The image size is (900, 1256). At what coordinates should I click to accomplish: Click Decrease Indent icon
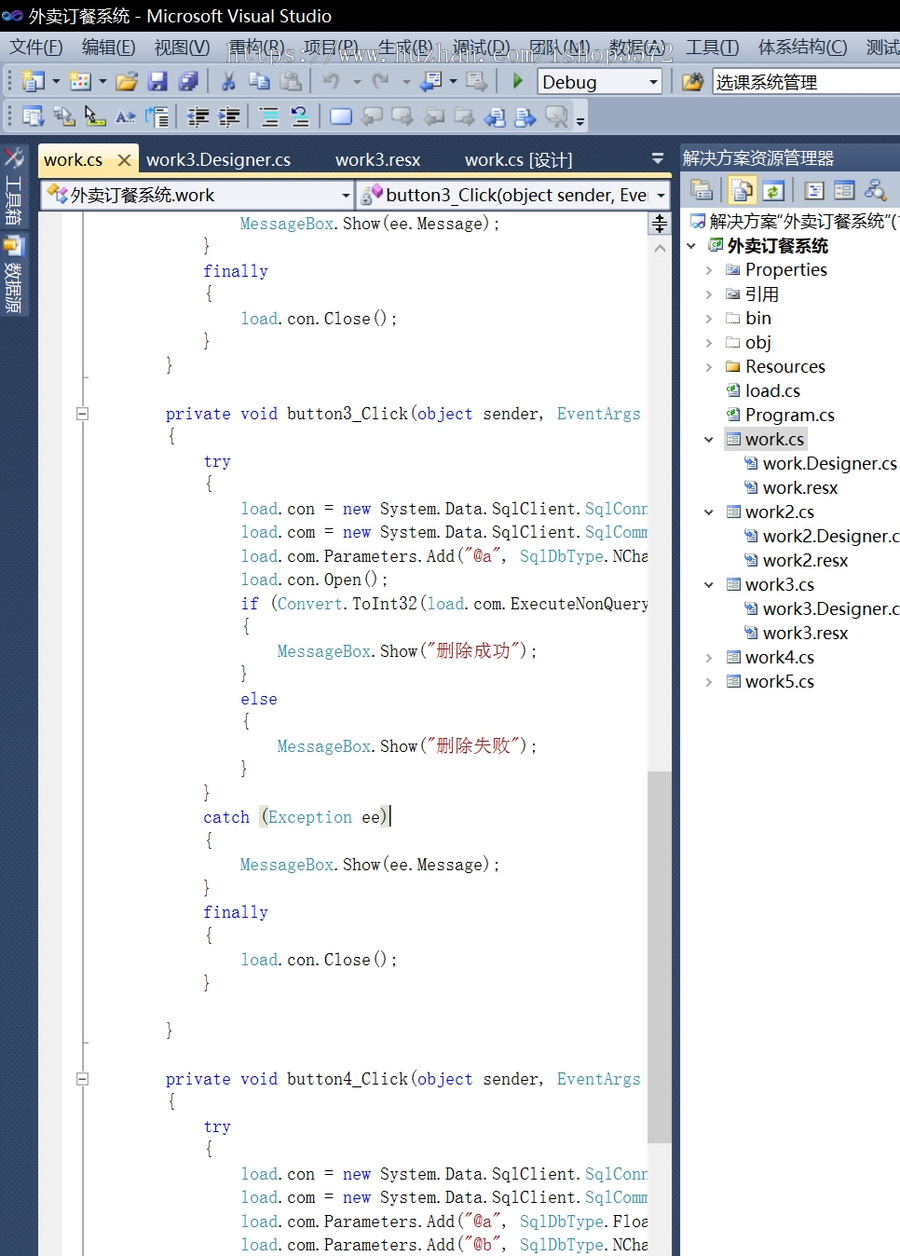(199, 117)
